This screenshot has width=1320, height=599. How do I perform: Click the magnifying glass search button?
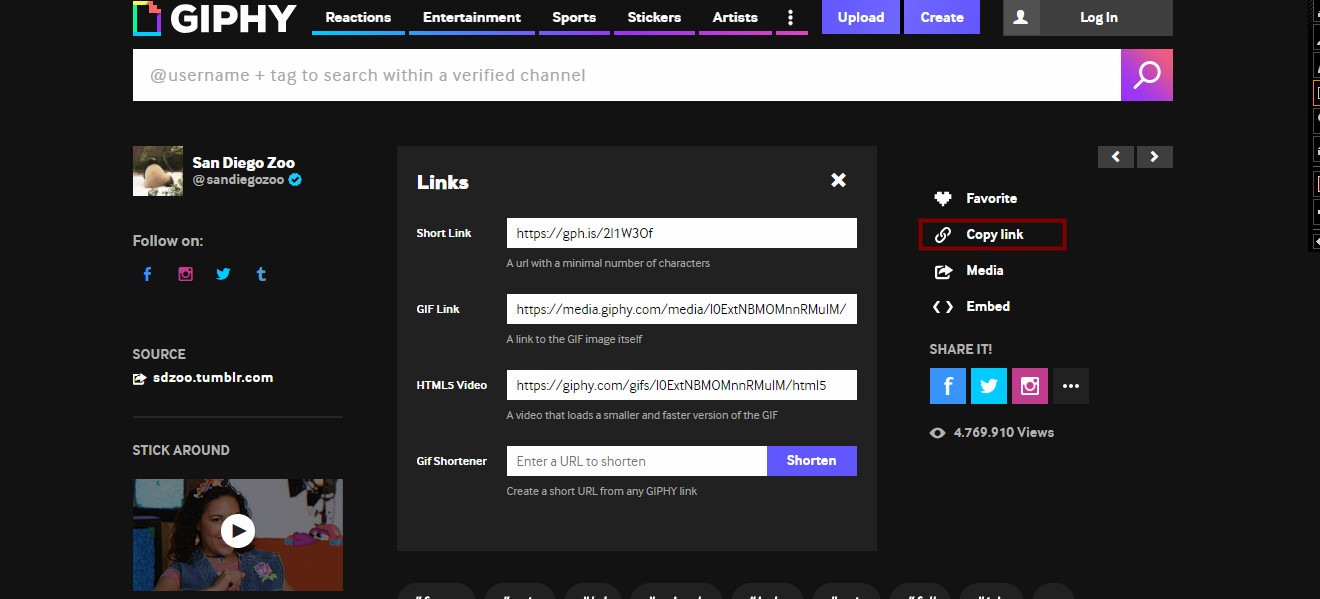point(1147,75)
